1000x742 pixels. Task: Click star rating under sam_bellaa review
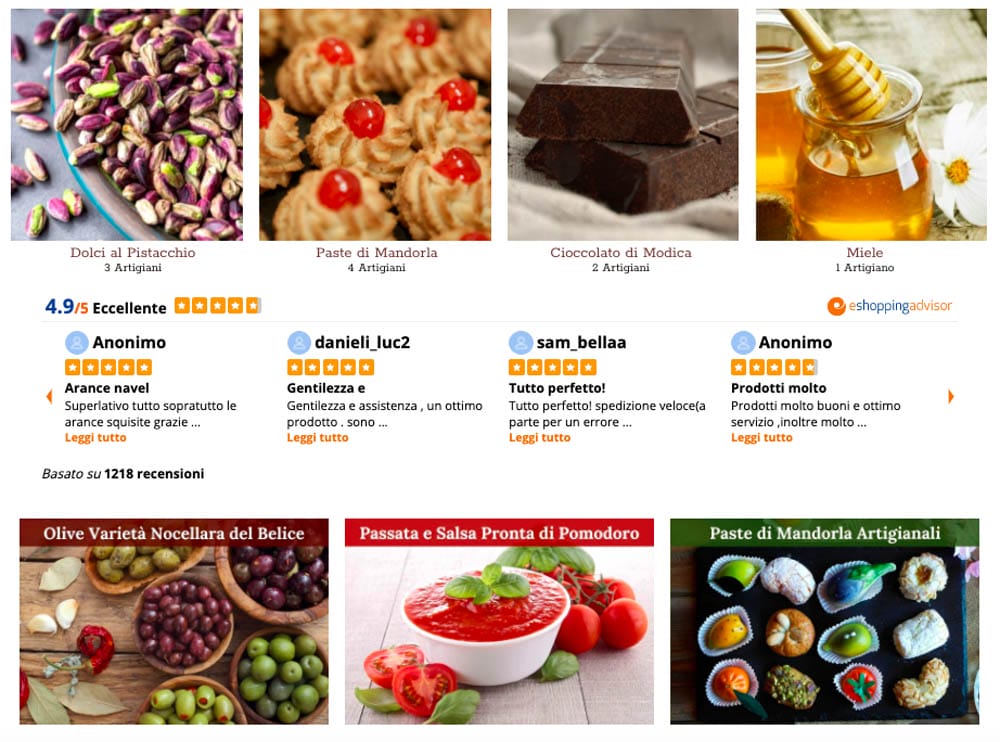552,367
